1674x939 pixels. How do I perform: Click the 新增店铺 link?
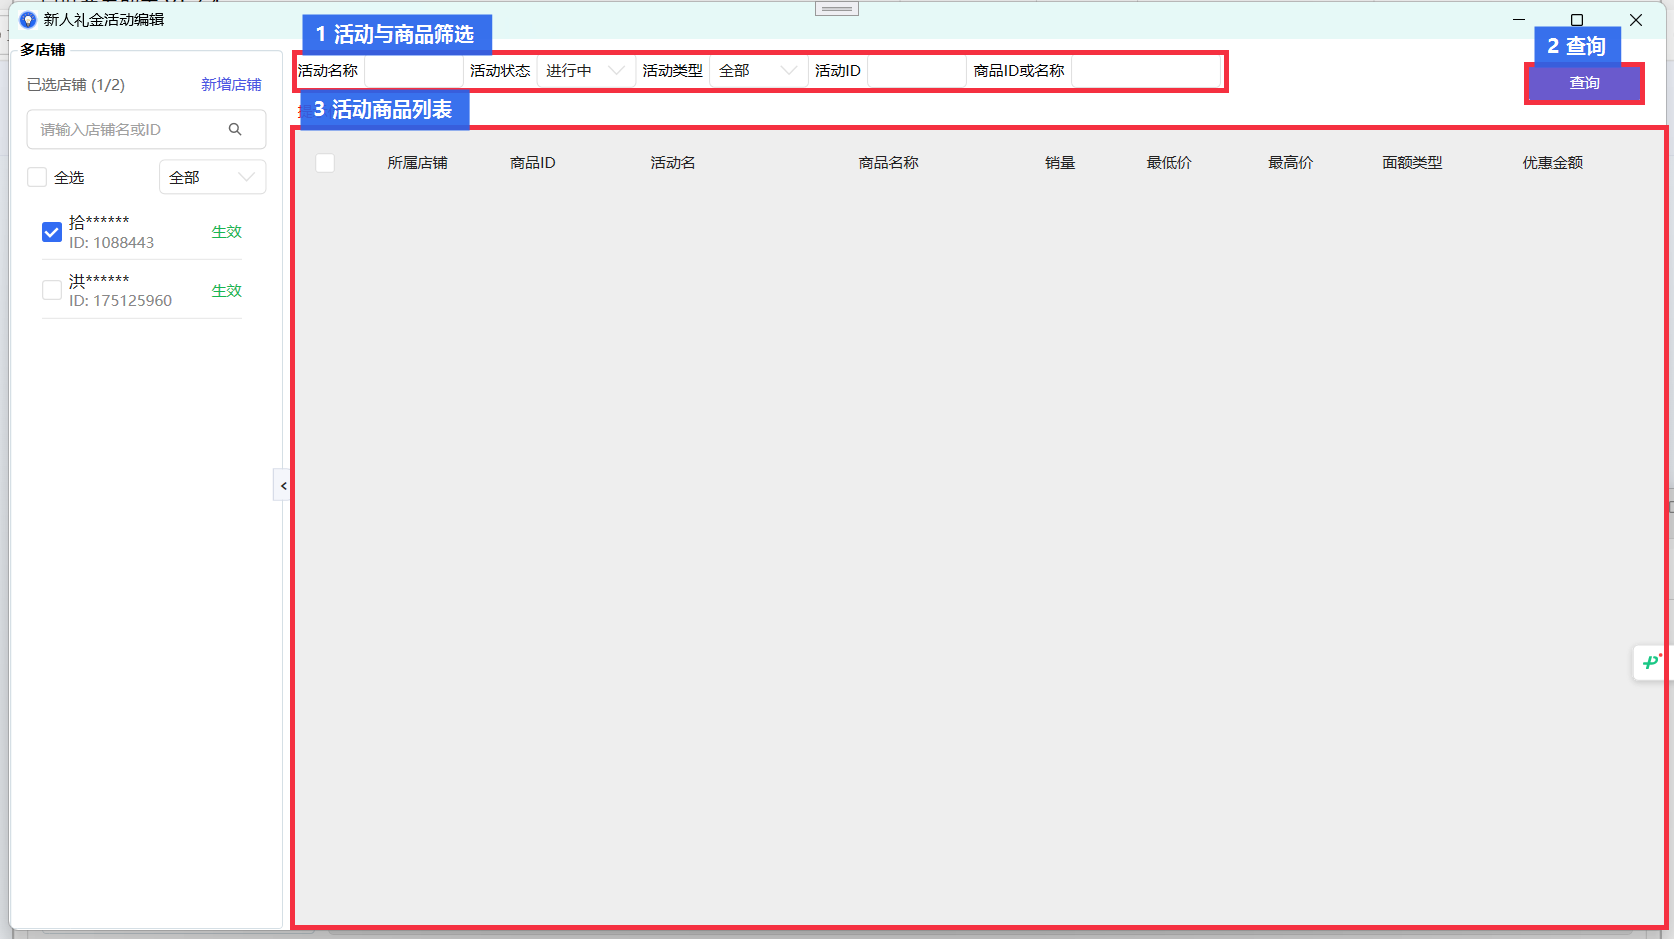231,85
